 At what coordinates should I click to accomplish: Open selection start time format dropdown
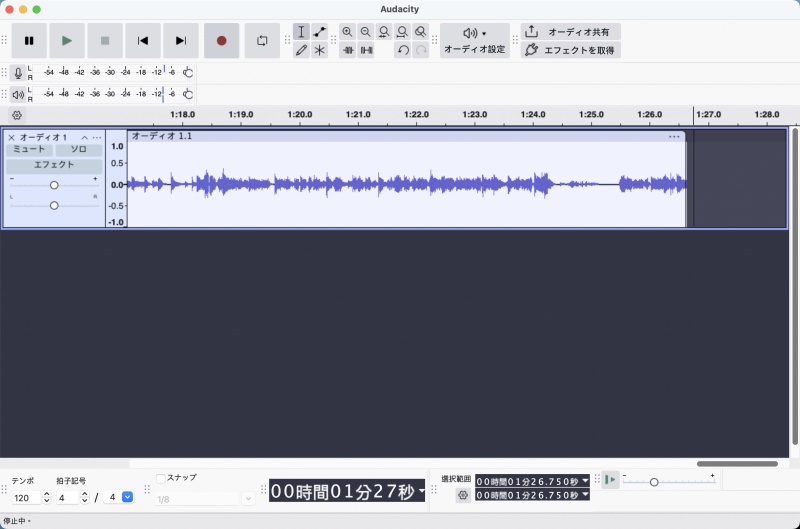pyautogui.click(x=585, y=481)
